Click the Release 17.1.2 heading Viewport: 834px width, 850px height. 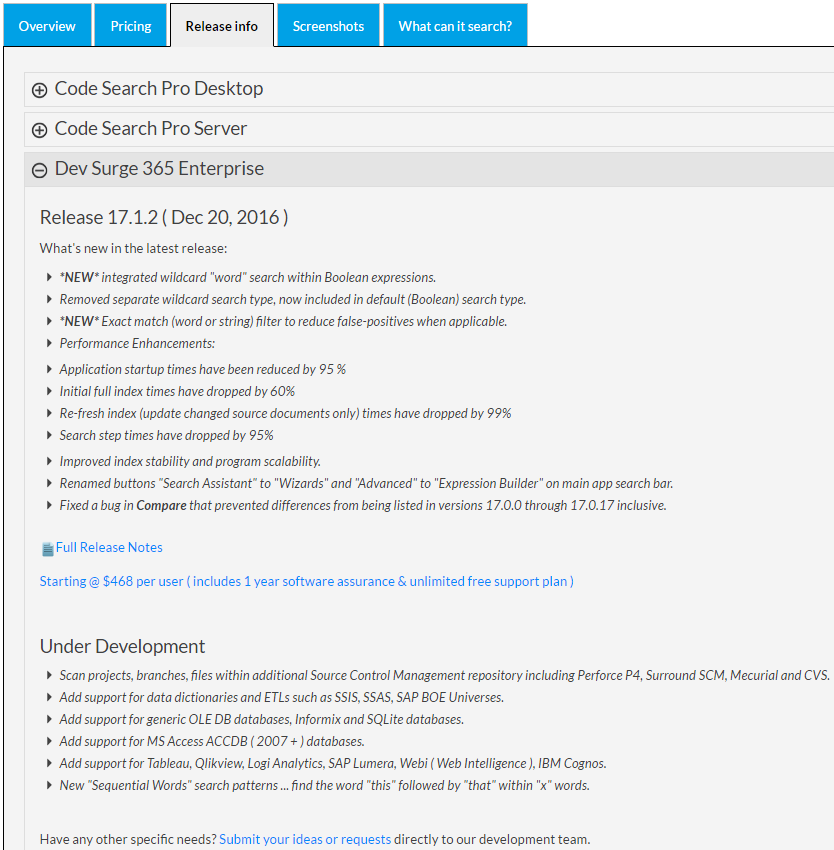[164, 217]
